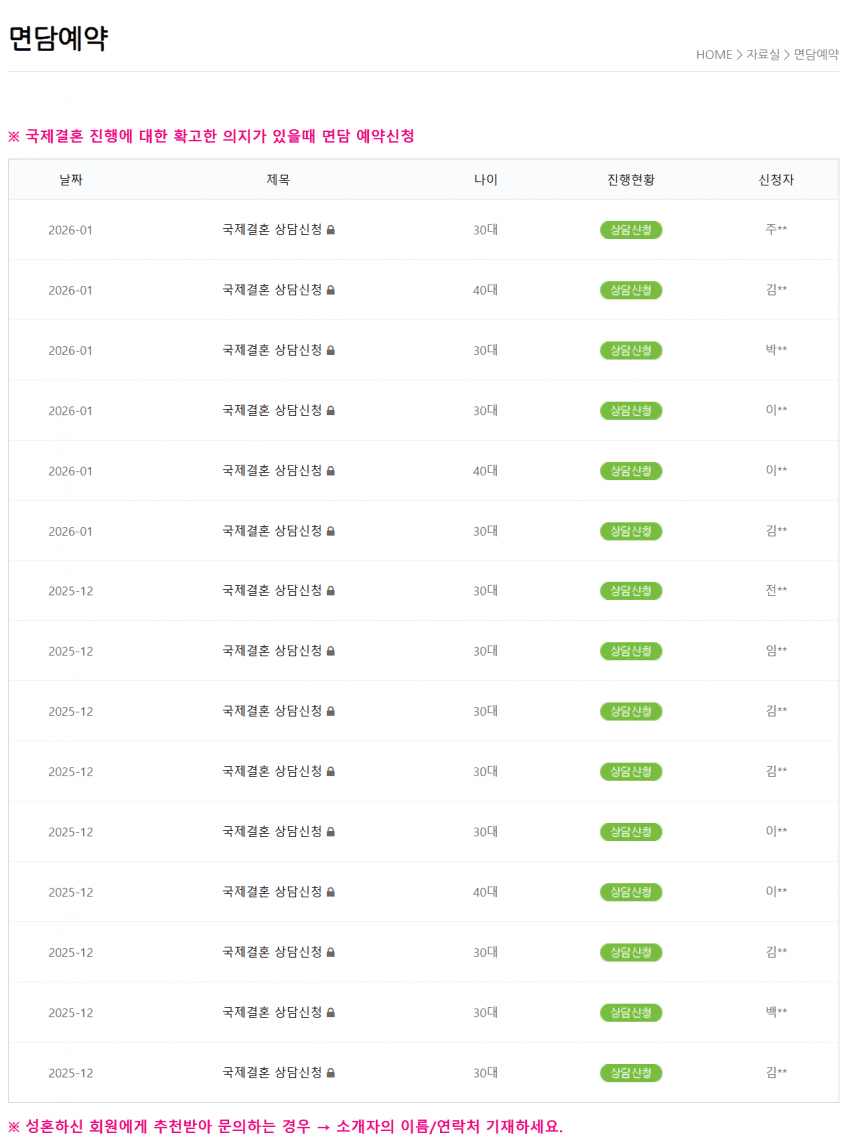The height and width of the screenshot is (1139, 850).
Task: Click lock icon in 주** applicant's row
Action: click(x=331, y=230)
